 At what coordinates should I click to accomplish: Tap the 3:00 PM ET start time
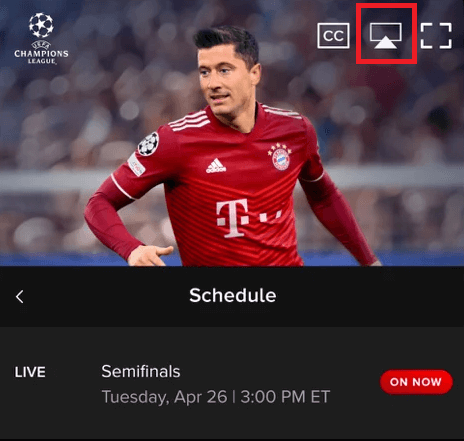point(285,397)
